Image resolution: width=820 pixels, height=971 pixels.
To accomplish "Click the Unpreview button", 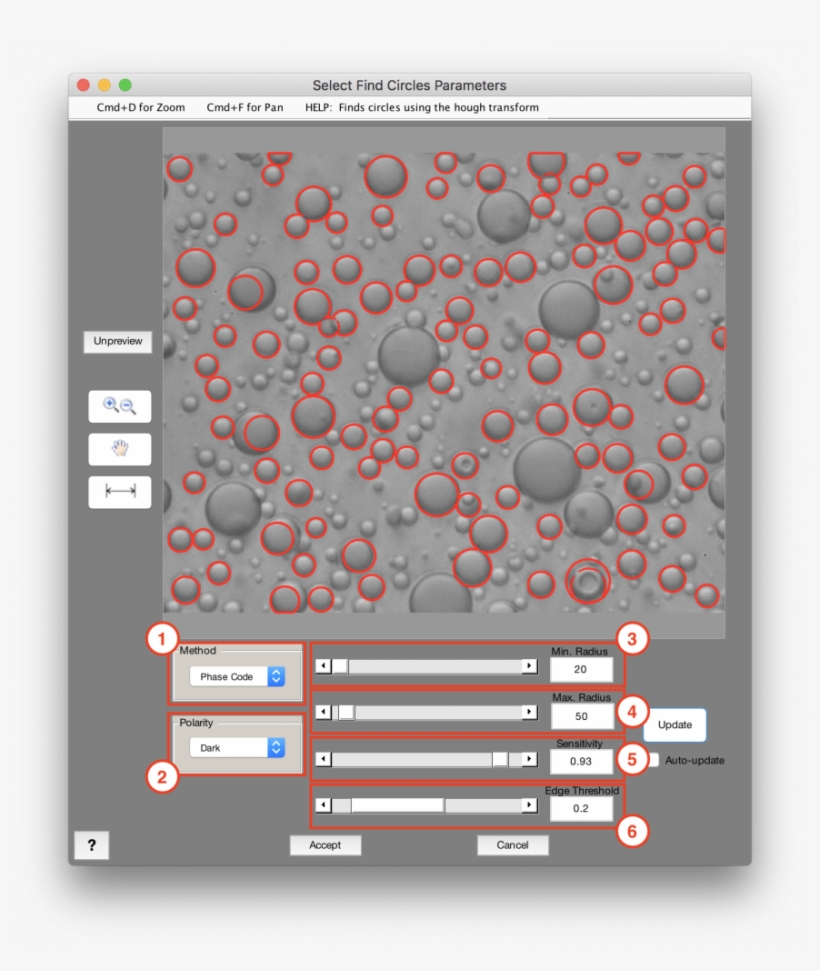I will [117, 342].
